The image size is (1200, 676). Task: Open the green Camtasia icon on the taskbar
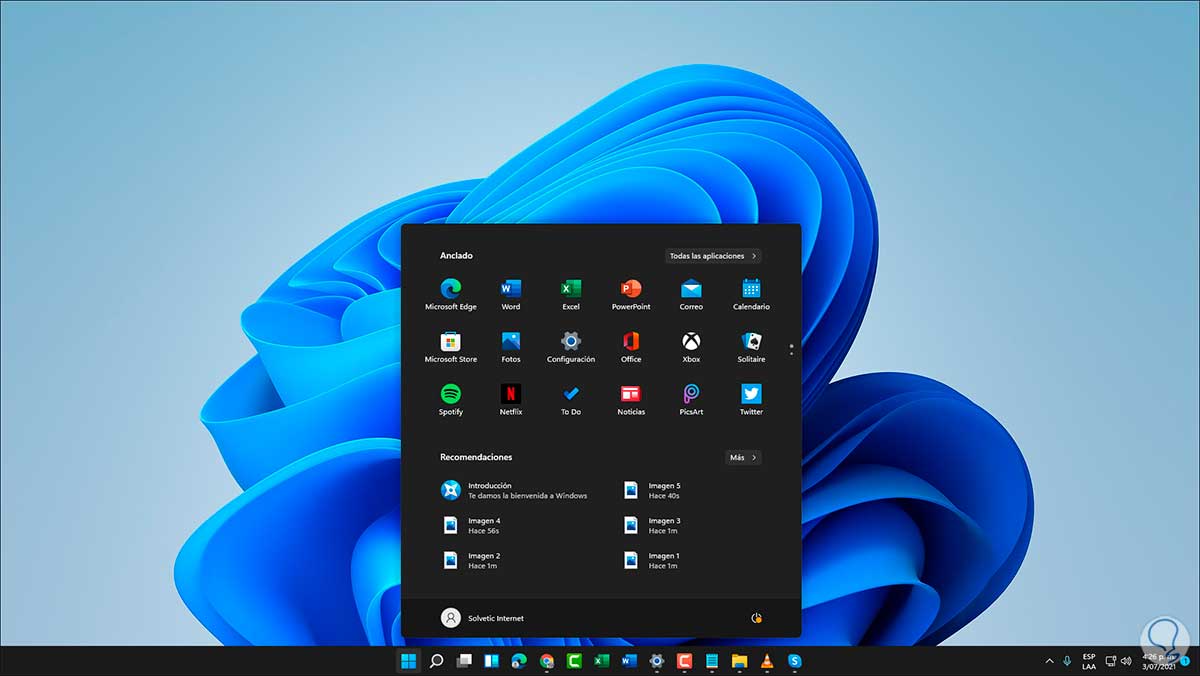pyautogui.click(x=574, y=661)
